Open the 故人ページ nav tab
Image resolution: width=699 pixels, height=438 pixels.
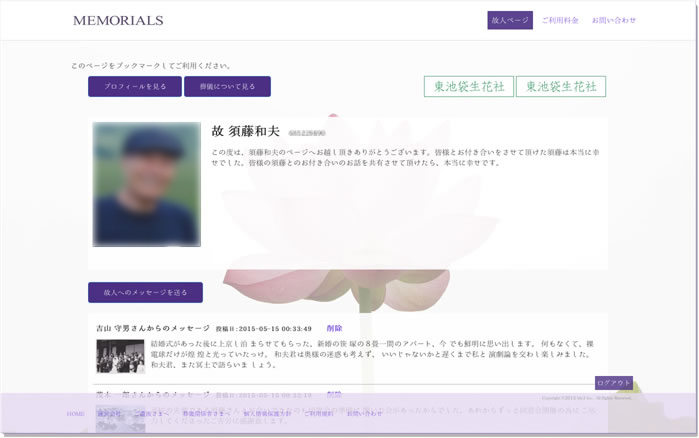pos(510,20)
